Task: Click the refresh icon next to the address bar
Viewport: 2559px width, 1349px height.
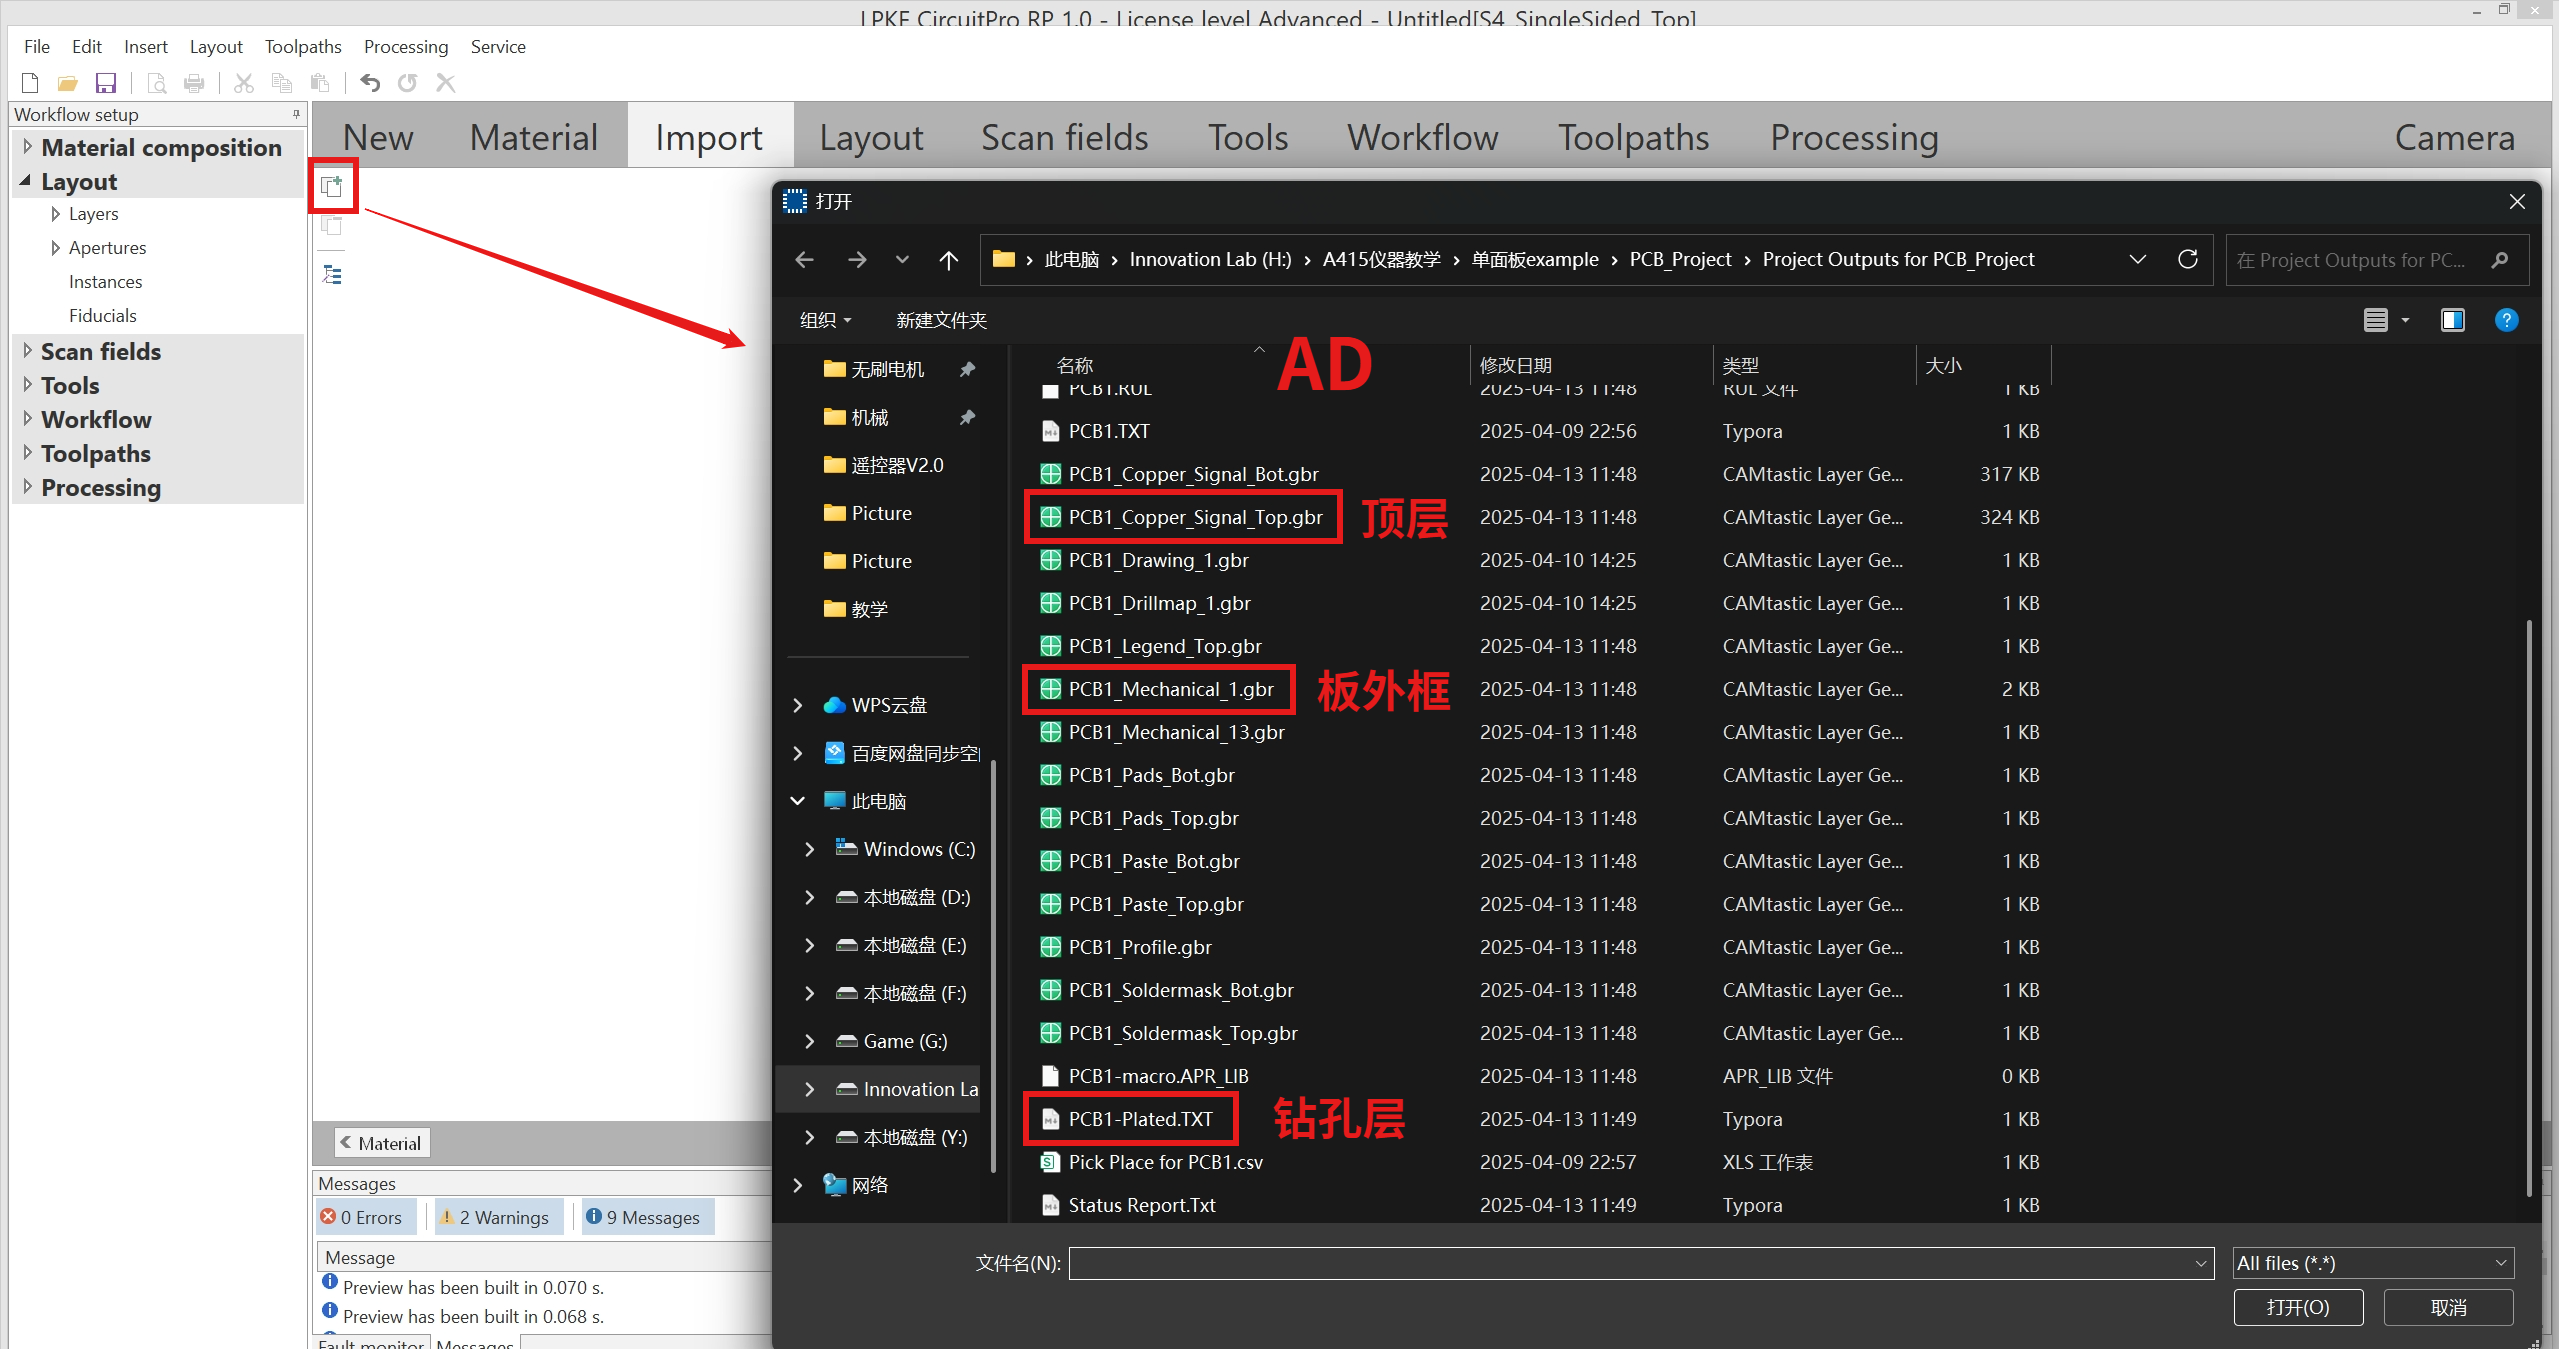Action: coord(2187,260)
